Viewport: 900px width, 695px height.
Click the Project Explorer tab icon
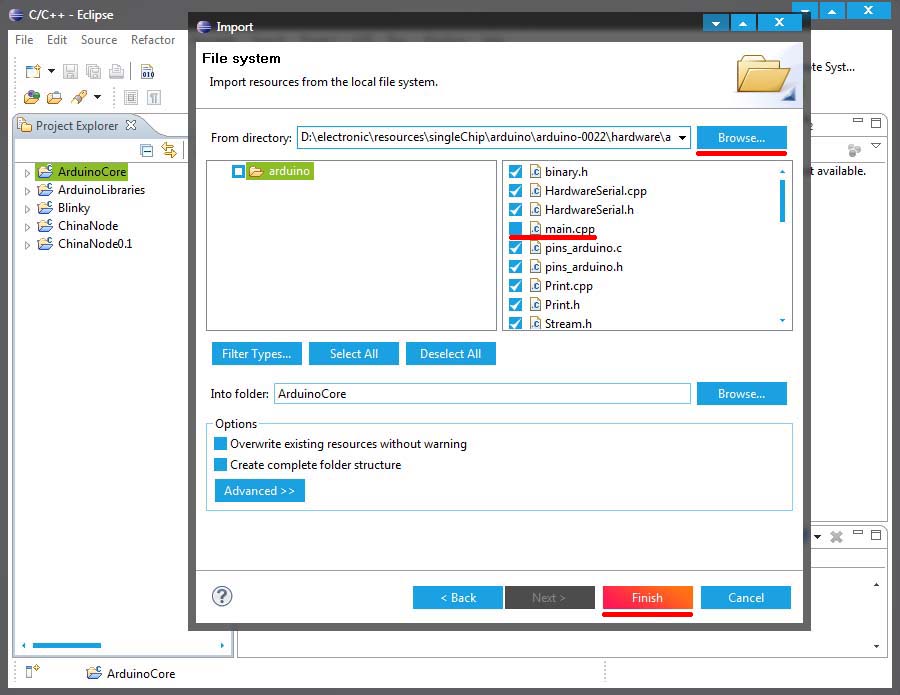click(x=25, y=125)
